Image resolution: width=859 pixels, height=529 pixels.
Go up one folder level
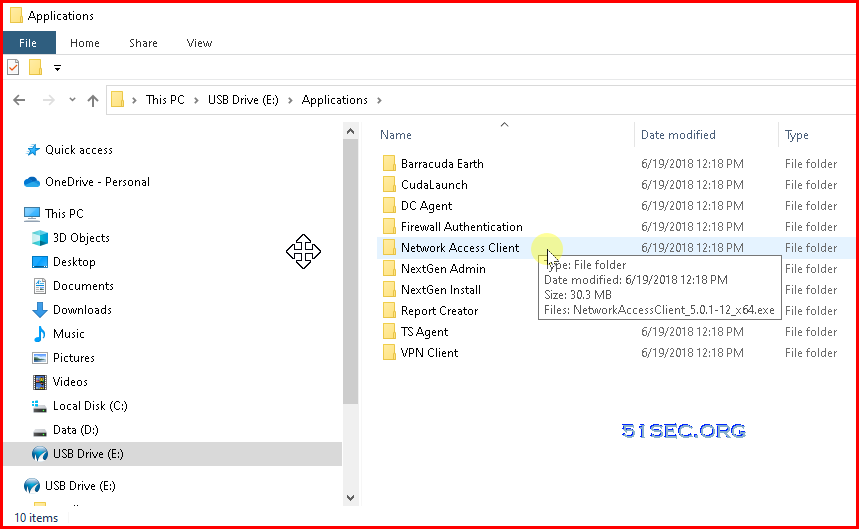pos(93,100)
